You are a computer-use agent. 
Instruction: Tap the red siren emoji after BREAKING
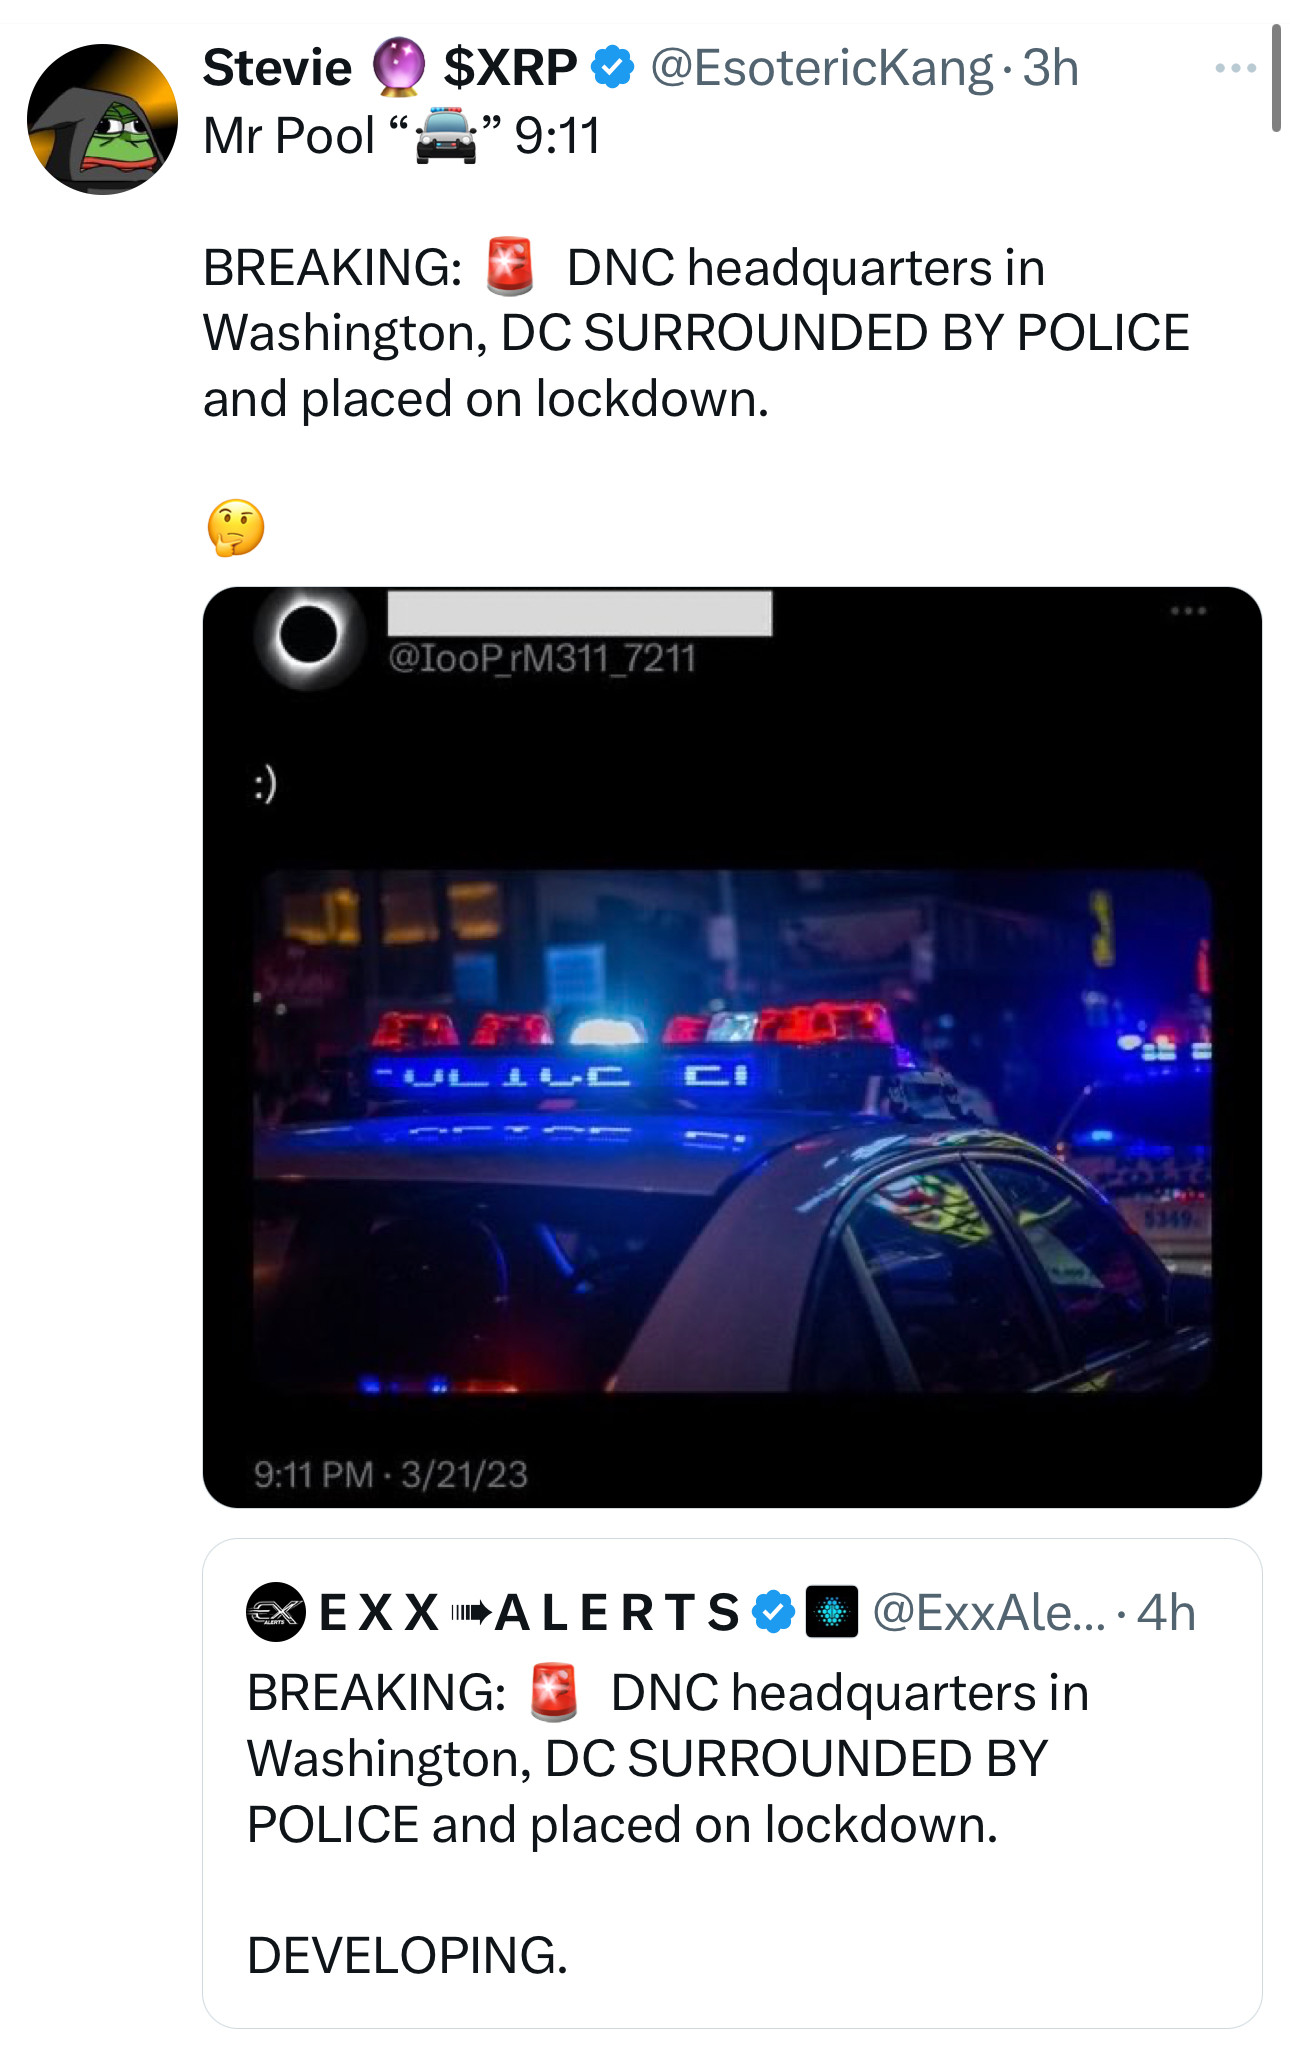510,267
